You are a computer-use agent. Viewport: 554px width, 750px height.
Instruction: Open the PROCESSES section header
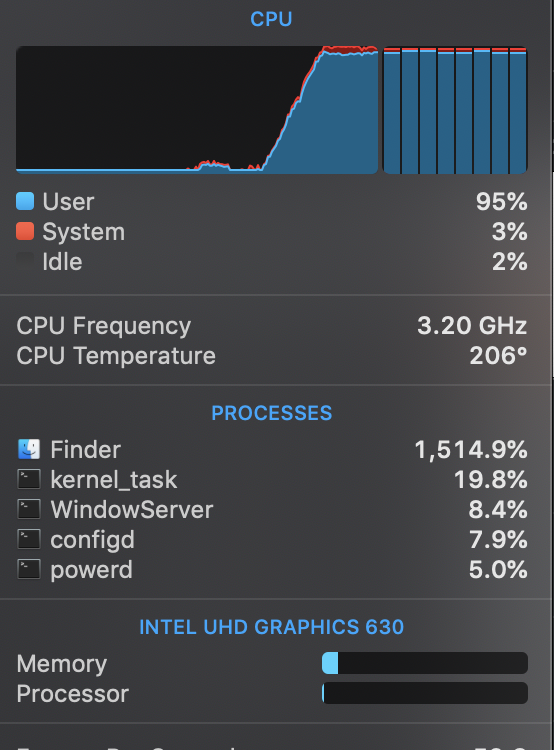tap(271, 413)
